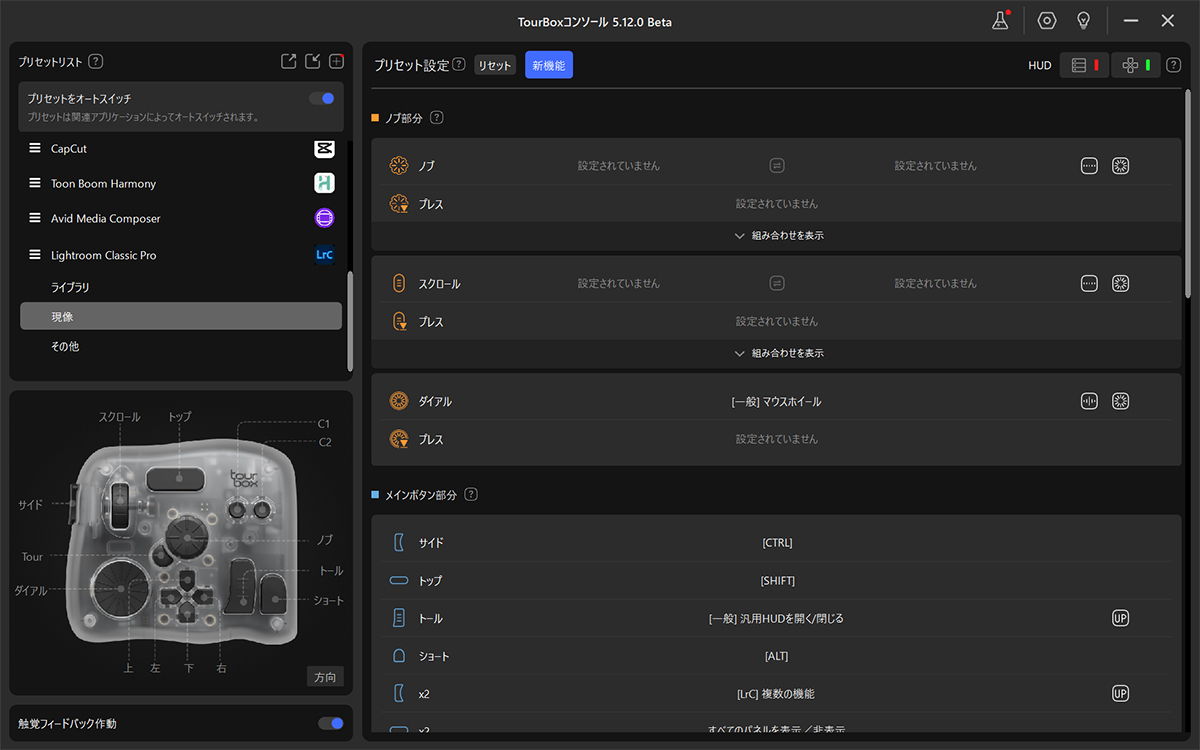Click the swap icon in ノブ row
The image size is (1200, 750).
click(777, 166)
